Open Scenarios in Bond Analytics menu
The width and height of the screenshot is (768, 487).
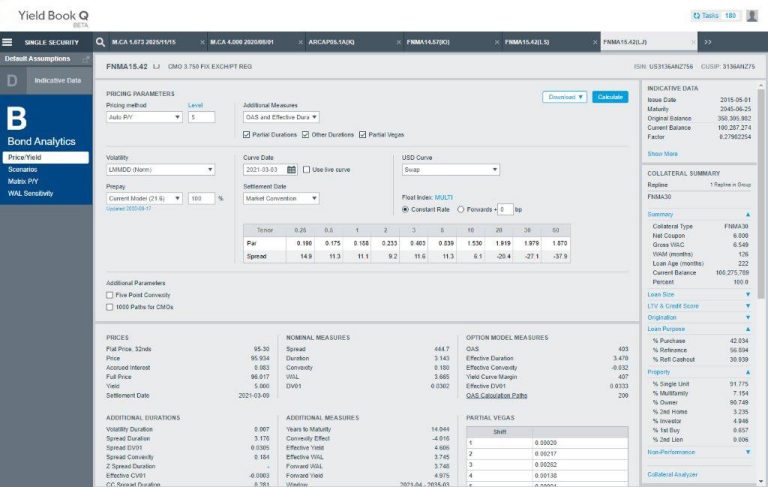[23, 170]
